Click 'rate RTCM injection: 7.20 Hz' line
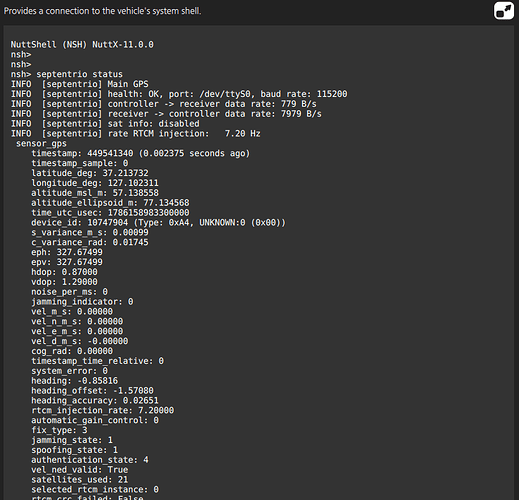This screenshot has height=500, width=519. click(136, 134)
